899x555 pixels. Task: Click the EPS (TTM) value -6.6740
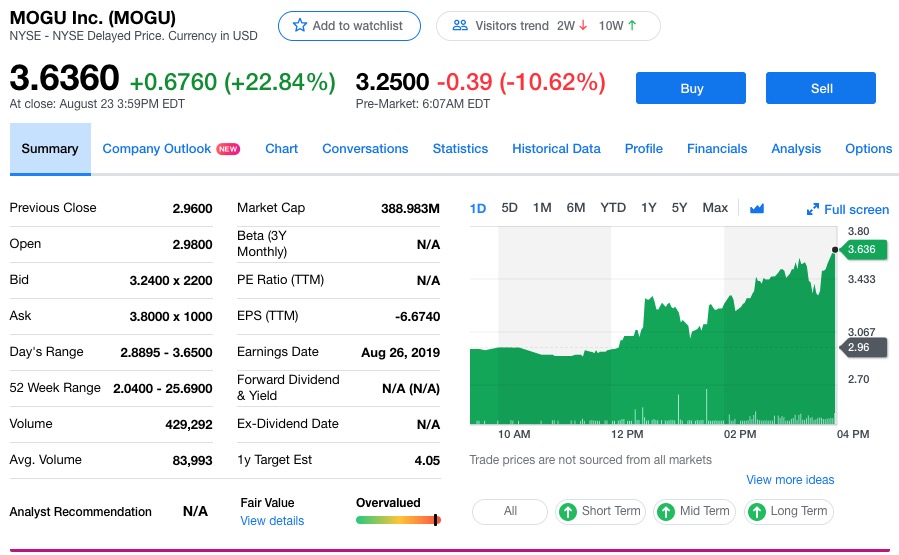click(417, 316)
